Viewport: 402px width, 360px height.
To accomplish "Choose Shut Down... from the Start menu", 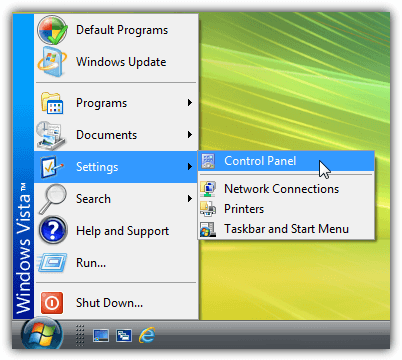I will click(x=116, y=303).
